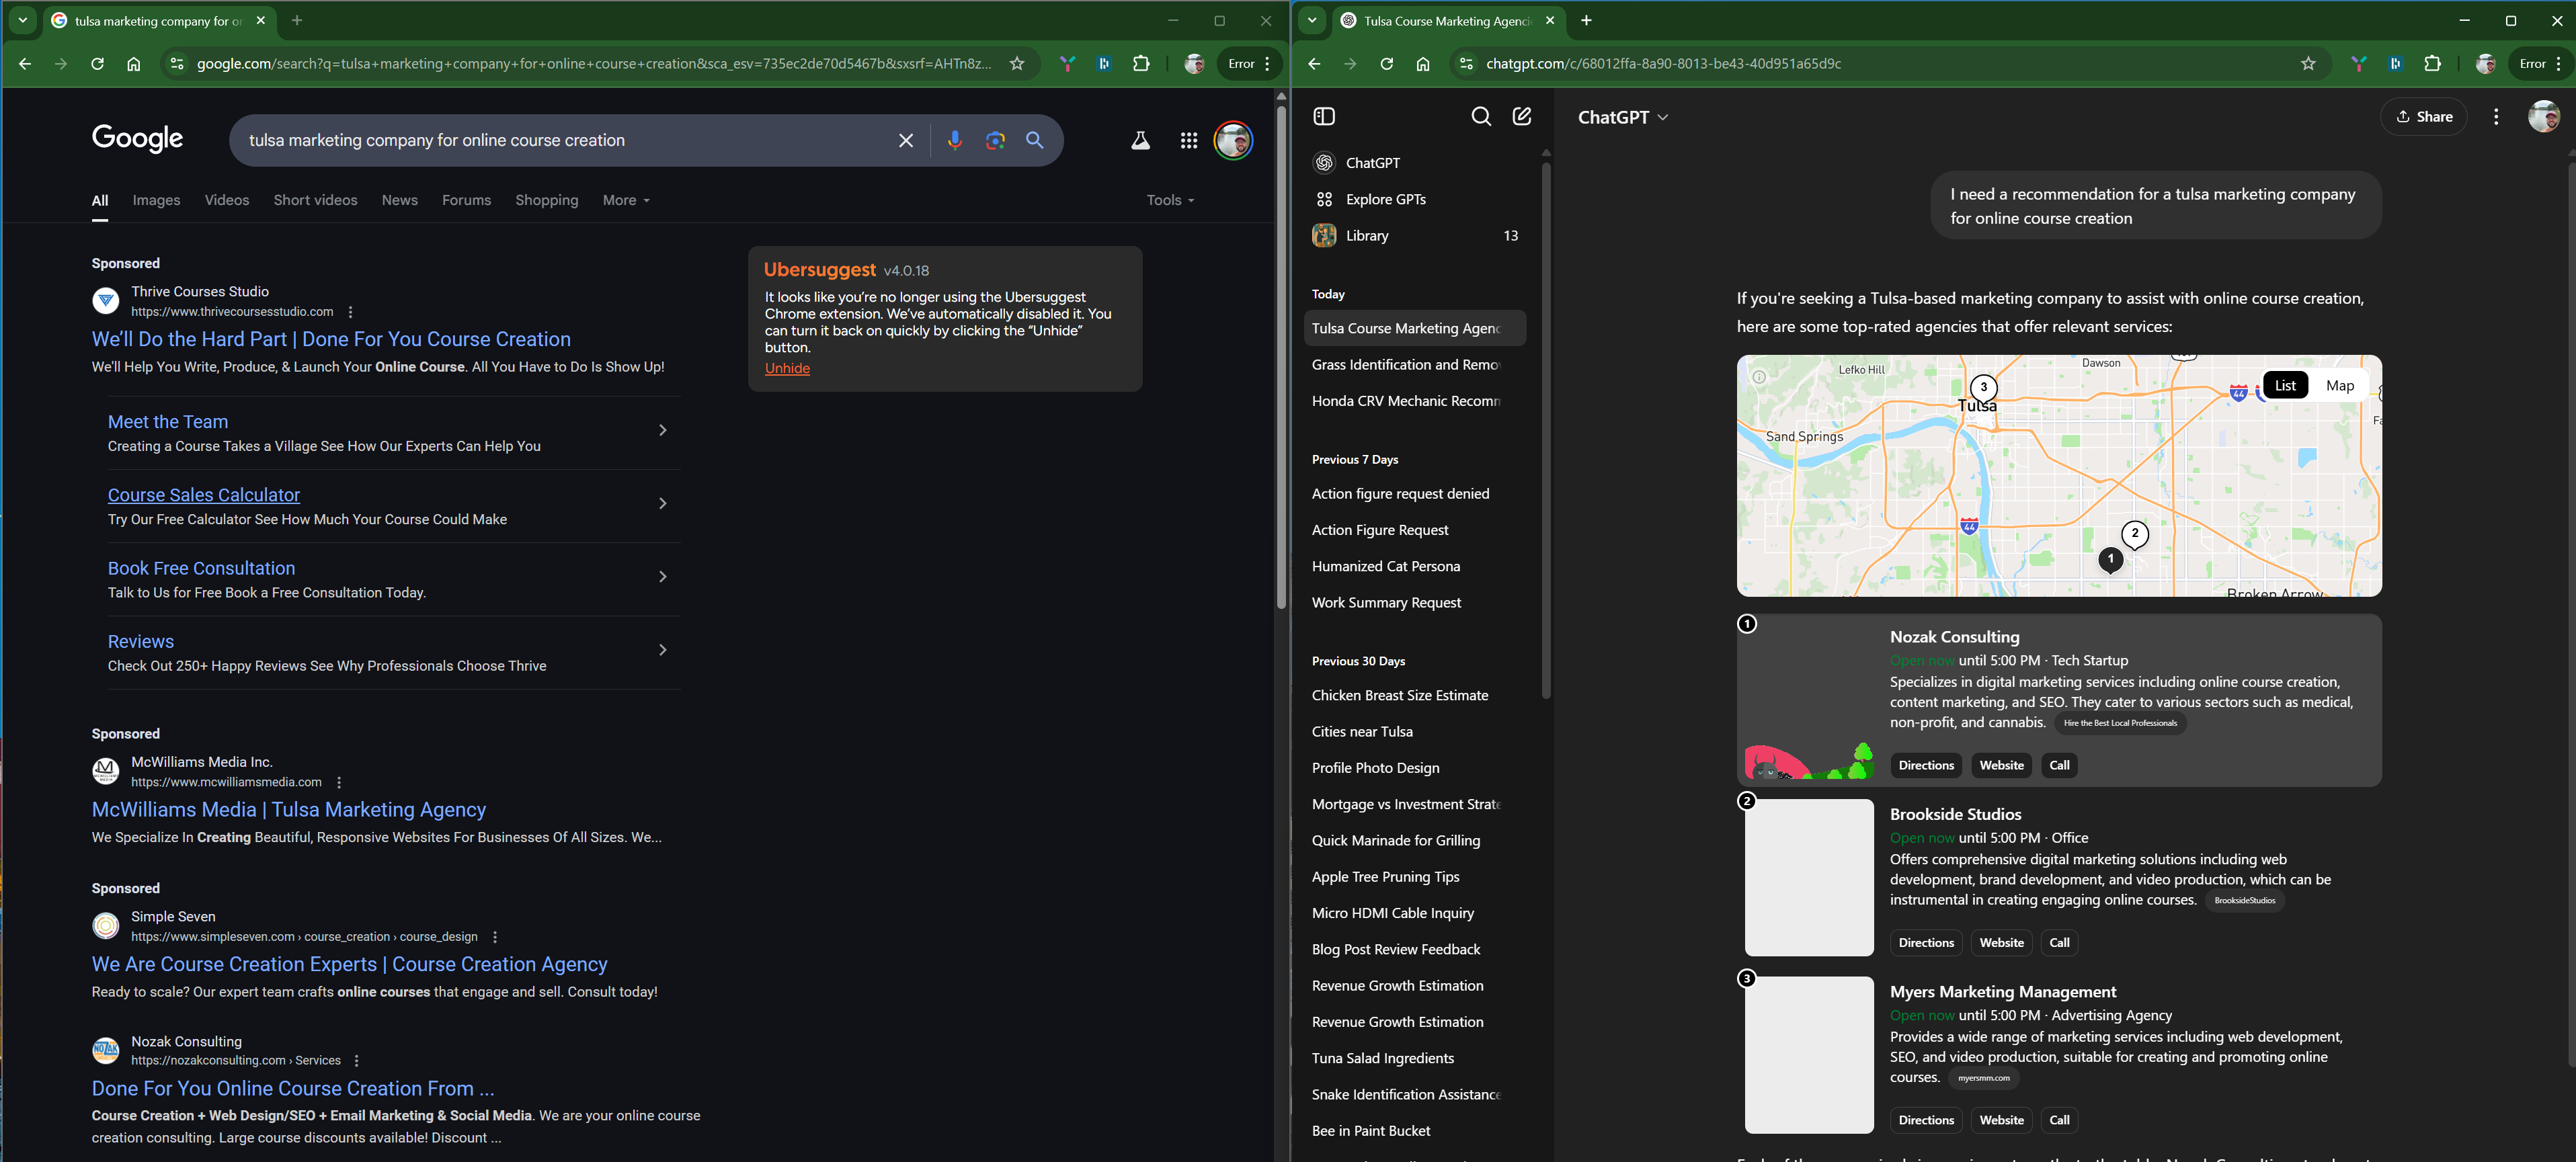This screenshot has height=1162, width=2576.
Task: Select the News search tab
Action: point(399,201)
